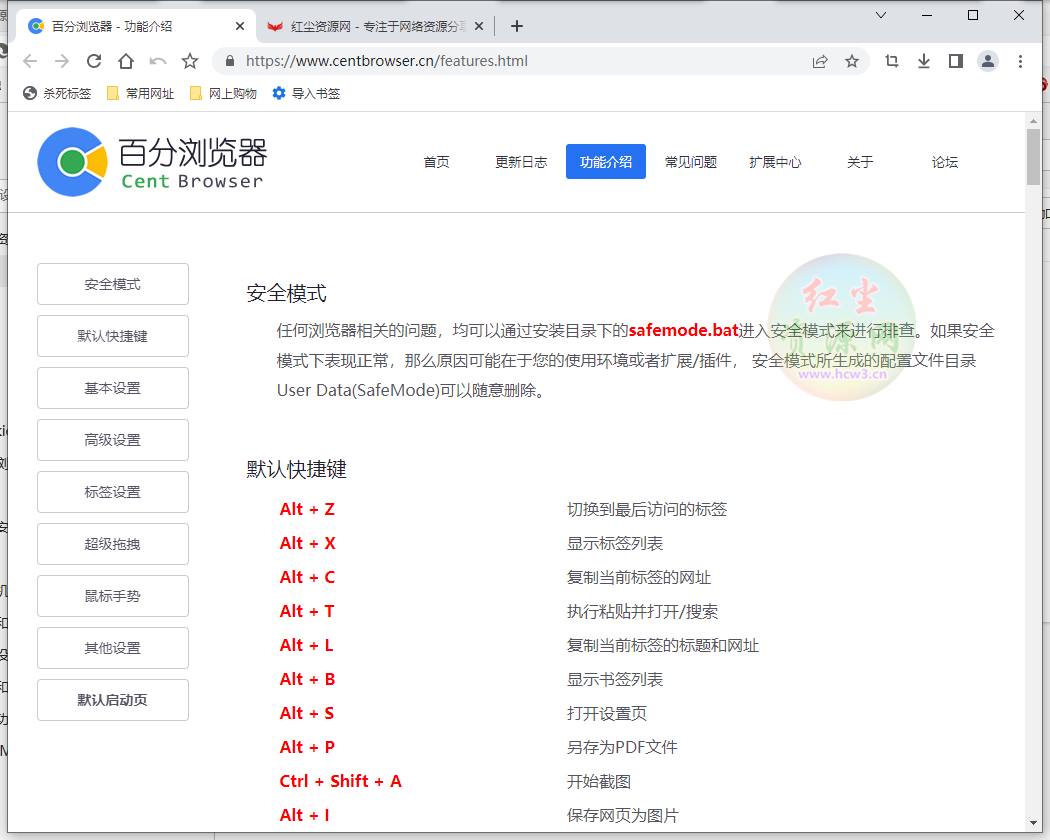The width and height of the screenshot is (1050, 840).
Task: Click the Alt + S shortcut text
Action: [x=306, y=713]
